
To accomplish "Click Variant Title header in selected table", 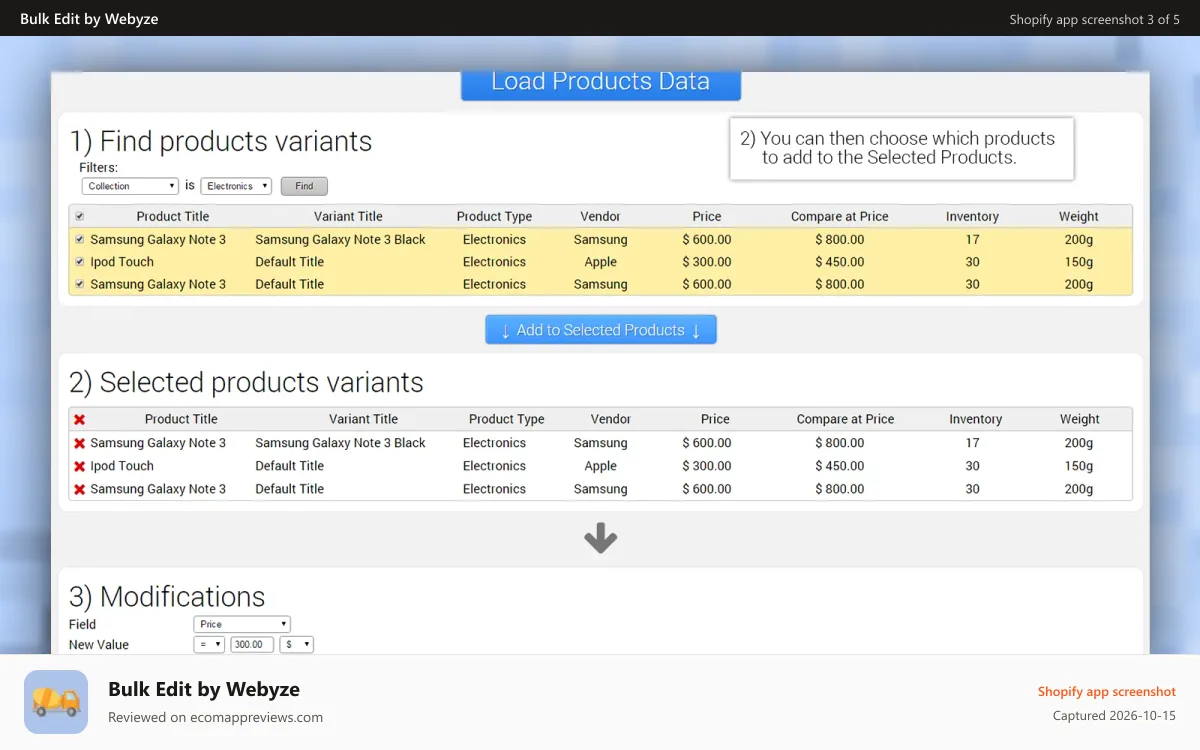I will click(x=363, y=419).
